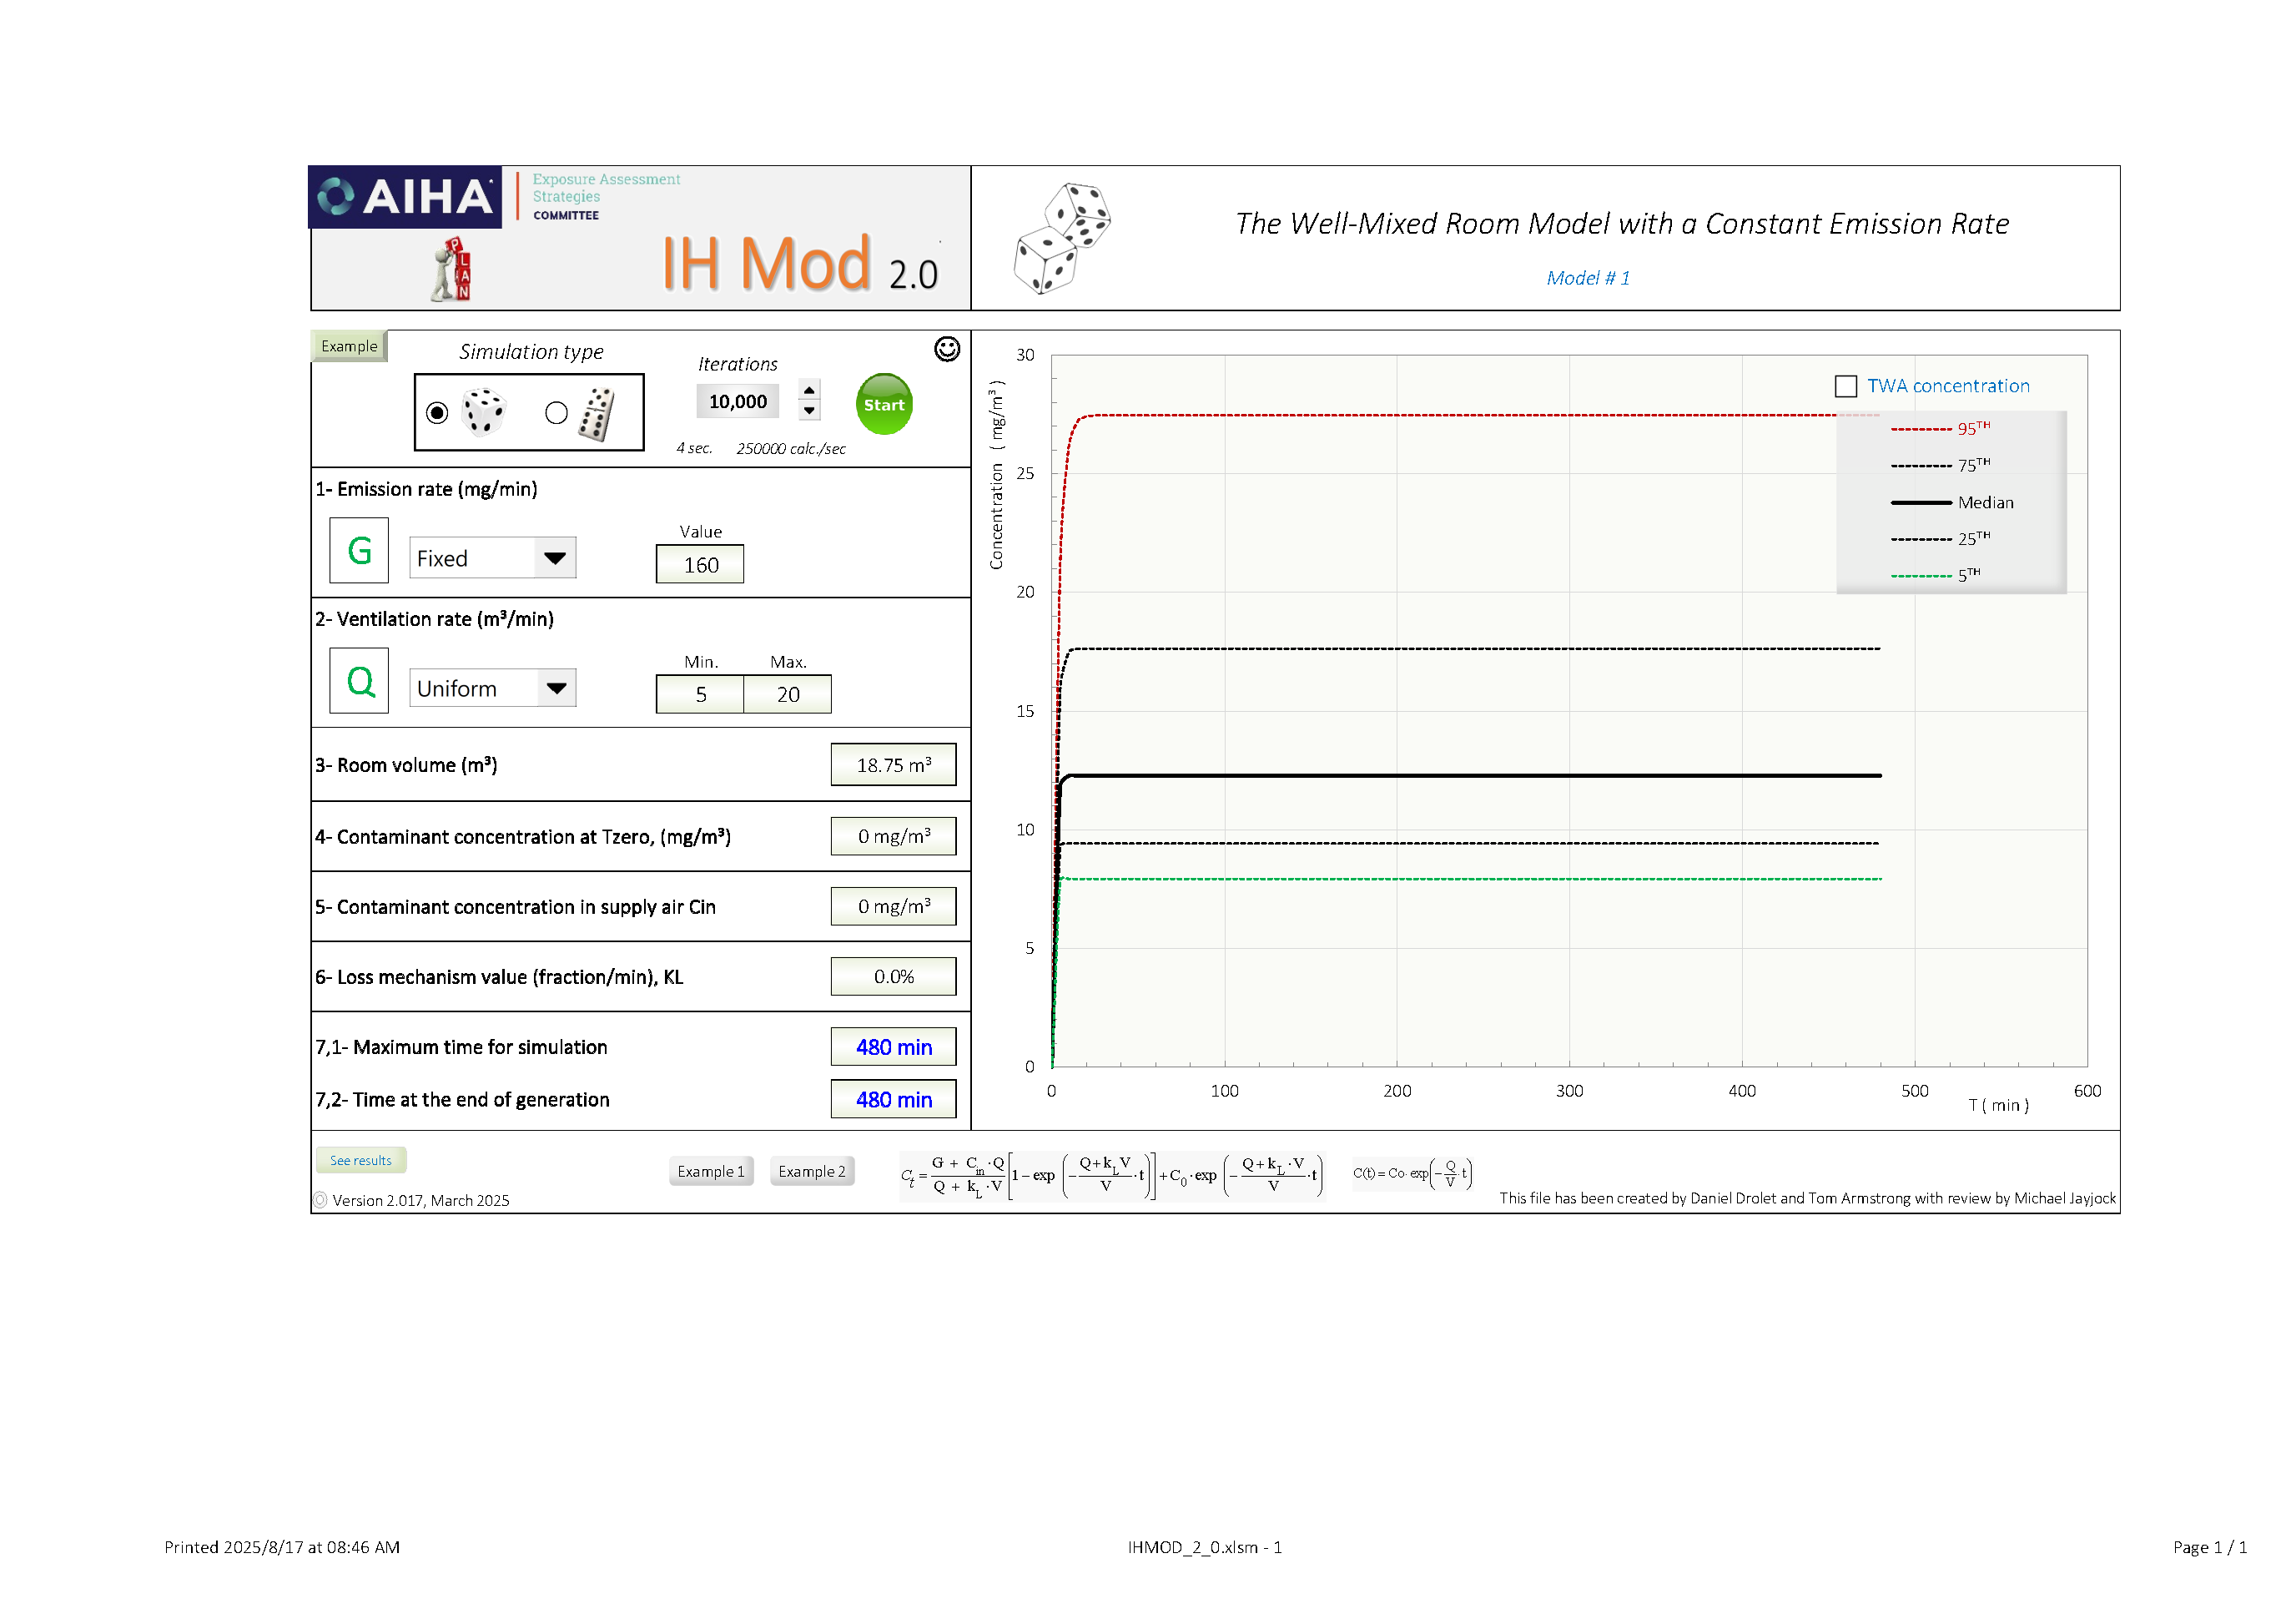Click the PLAN figure icon
2296x1624 pixels.
click(452, 270)
